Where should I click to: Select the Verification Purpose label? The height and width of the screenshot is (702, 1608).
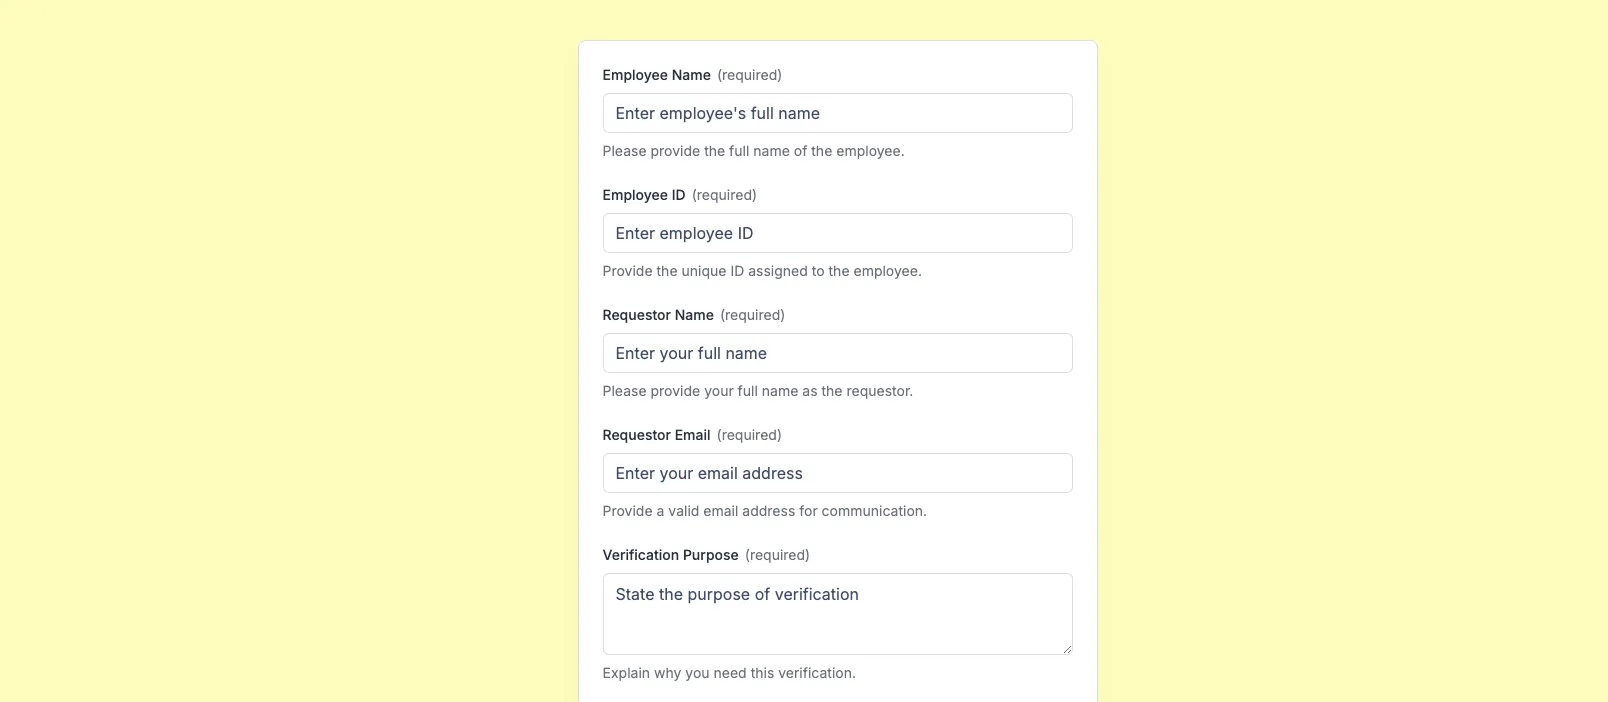tap(670, 555)
